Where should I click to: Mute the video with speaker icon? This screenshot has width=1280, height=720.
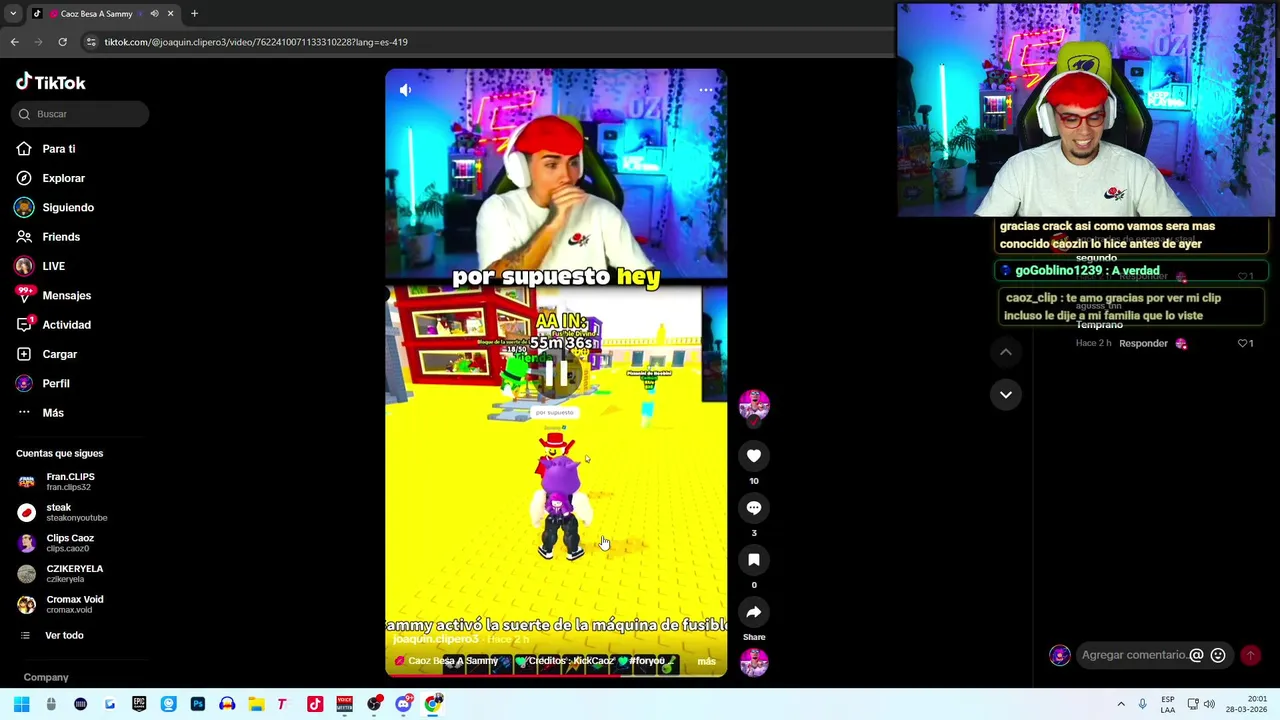pyautogui.click(x=405, y=90)
